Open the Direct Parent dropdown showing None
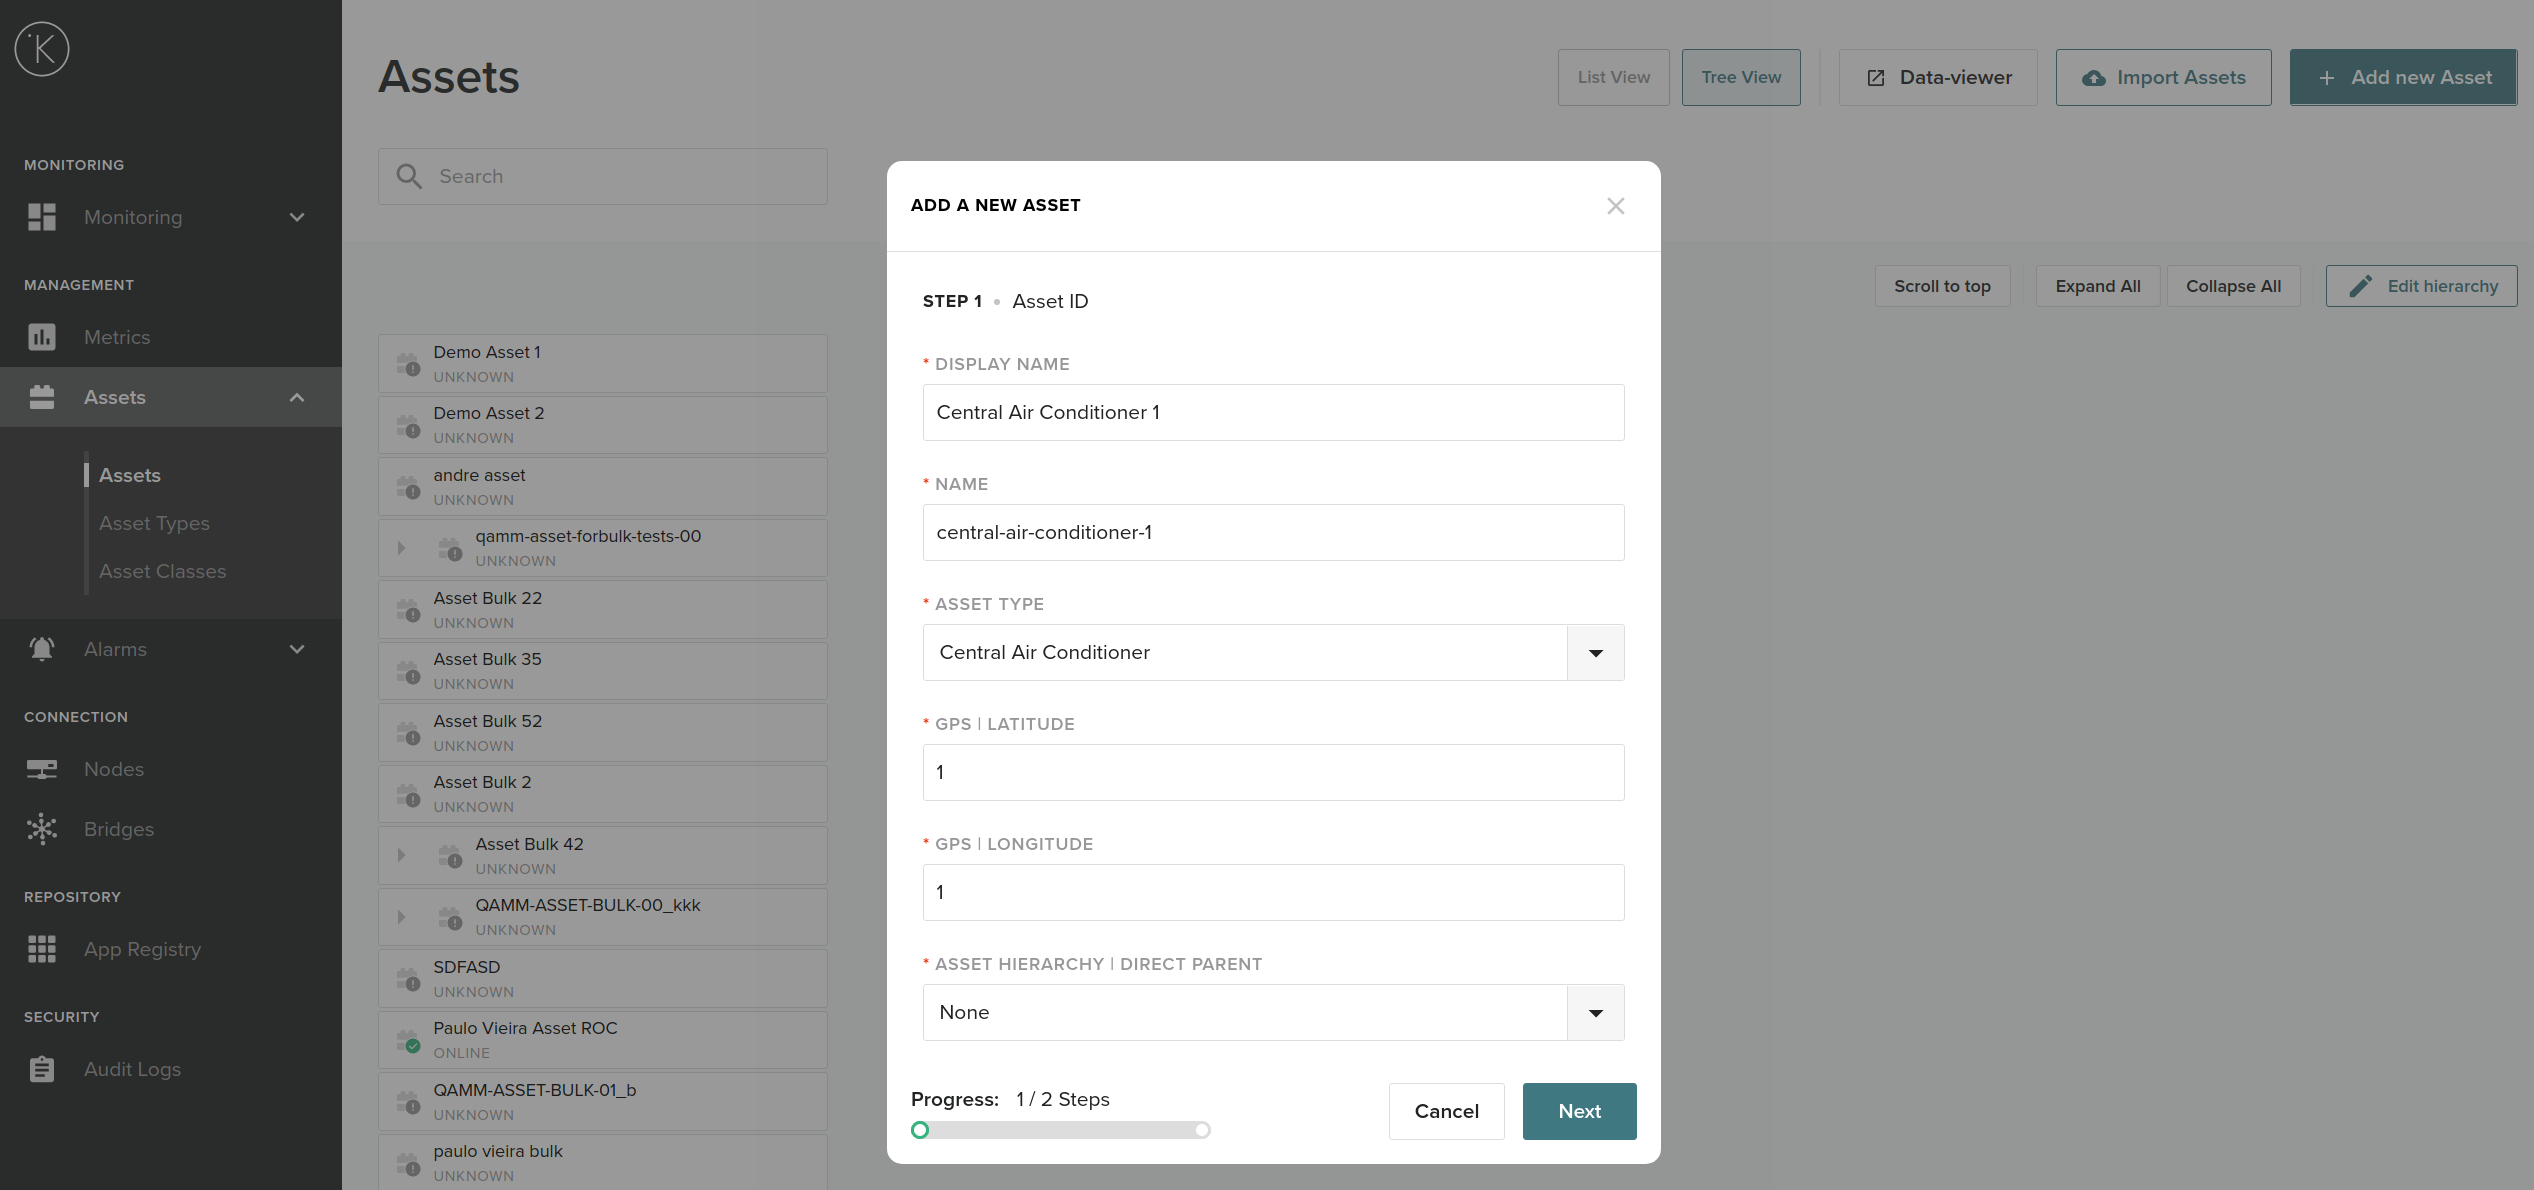 tap(1595, 1012)
